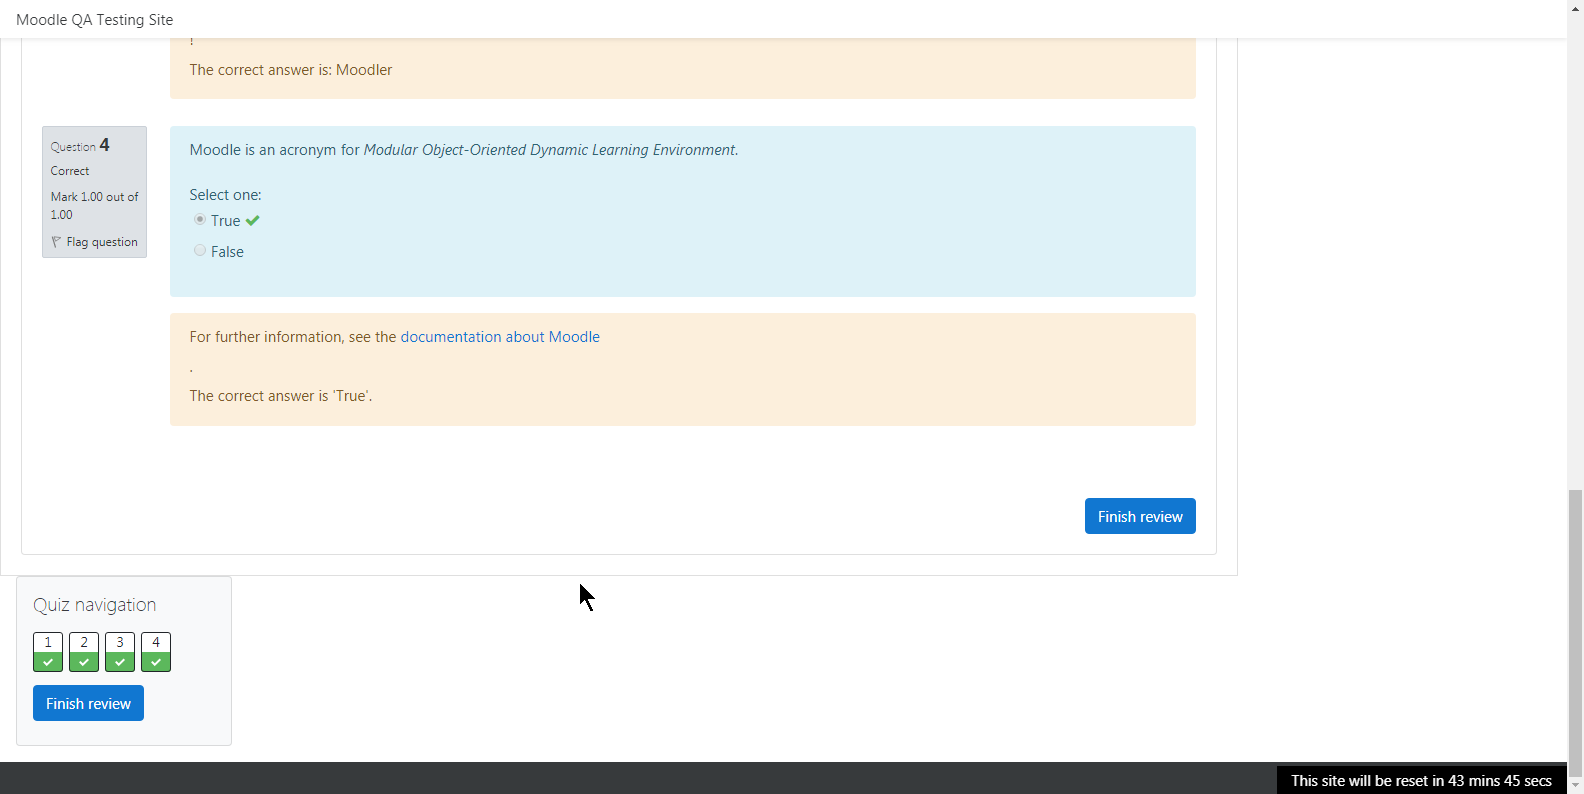Viewport: 1584px width, 794px height.
Task: Select the True radio button
Action: (x=200, y=219)
